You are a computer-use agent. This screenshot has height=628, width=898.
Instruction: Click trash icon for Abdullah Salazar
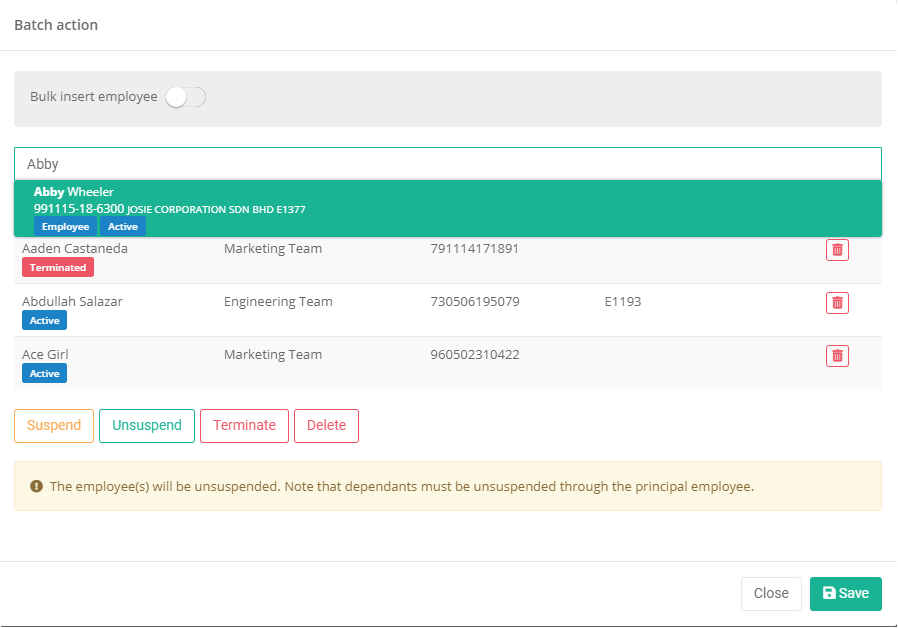pos(837,302)
